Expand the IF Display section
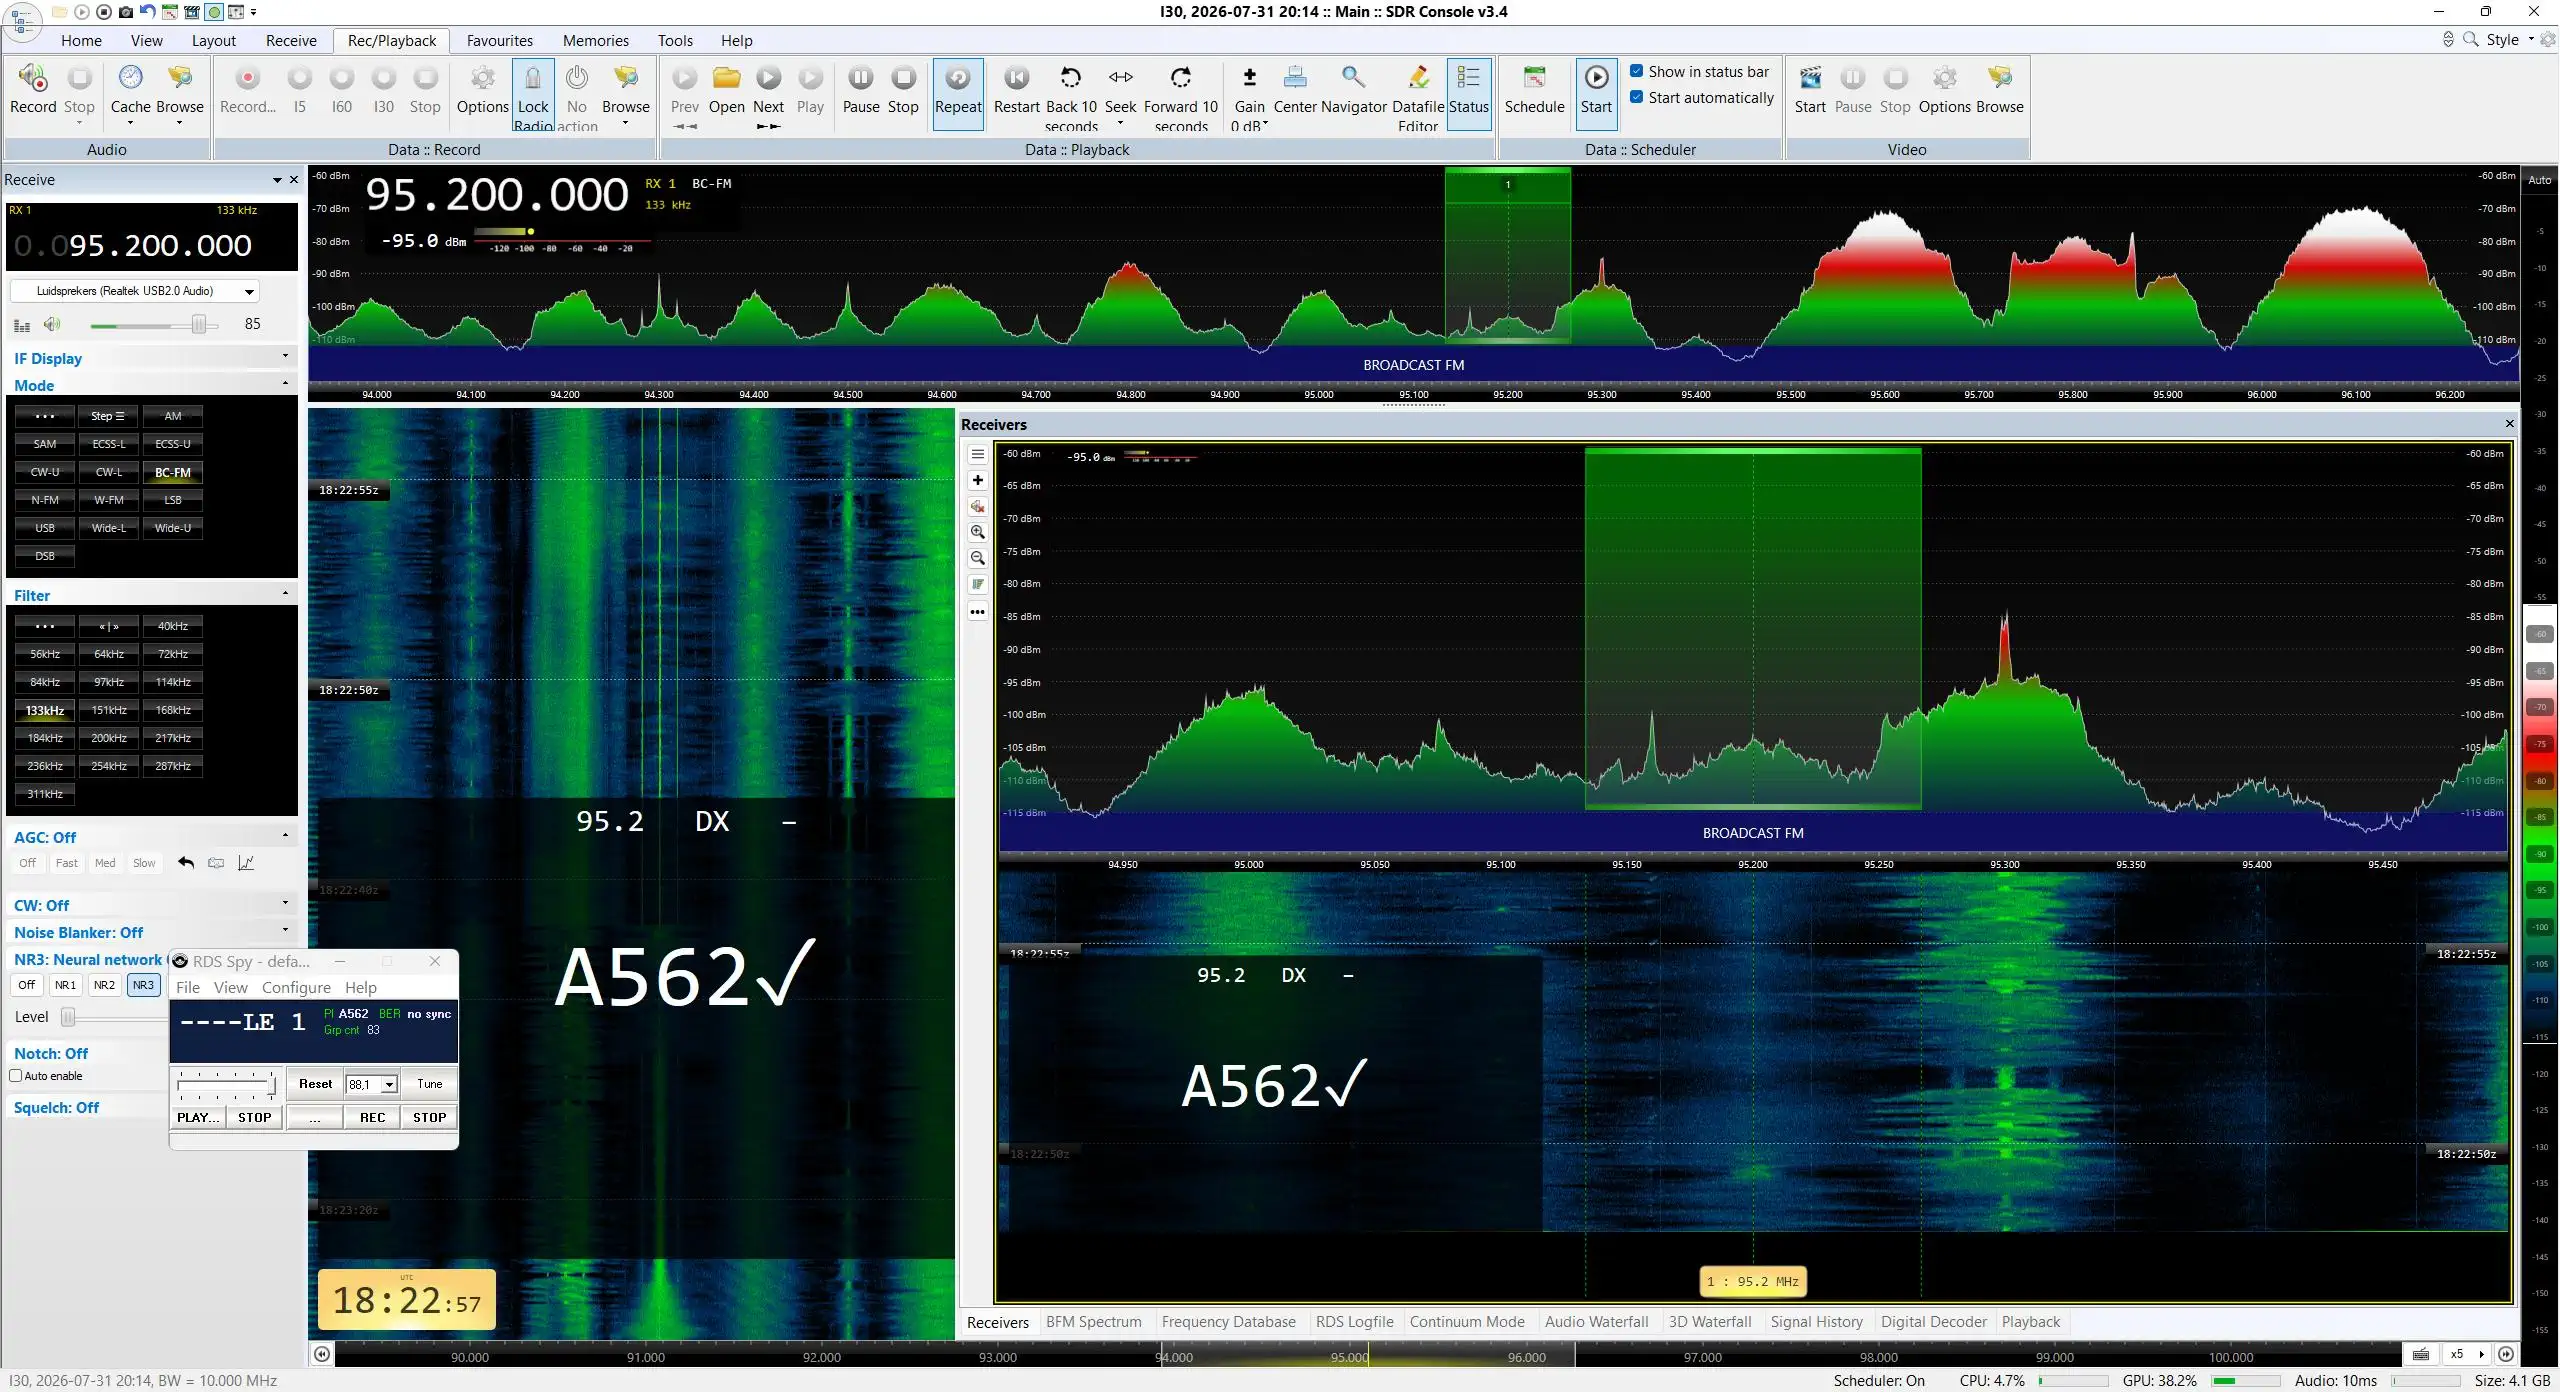 pos(151,358)
